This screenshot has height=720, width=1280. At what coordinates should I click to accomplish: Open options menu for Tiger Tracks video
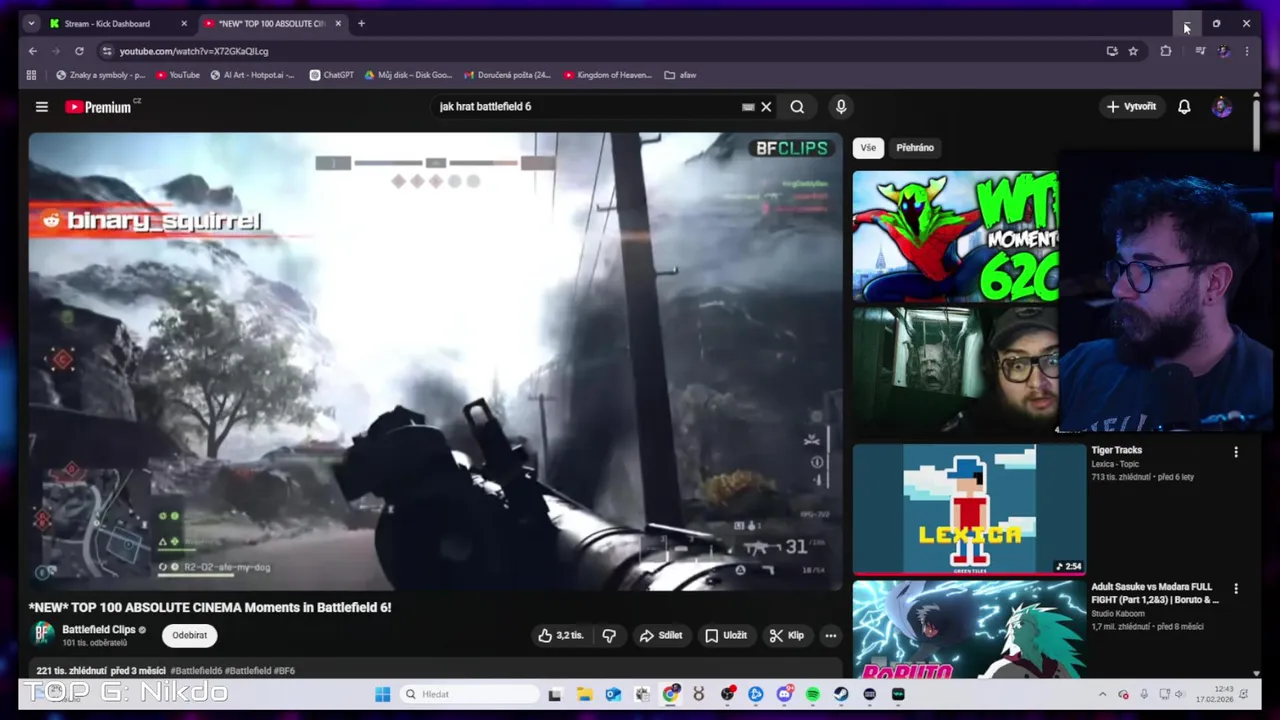1236,452
